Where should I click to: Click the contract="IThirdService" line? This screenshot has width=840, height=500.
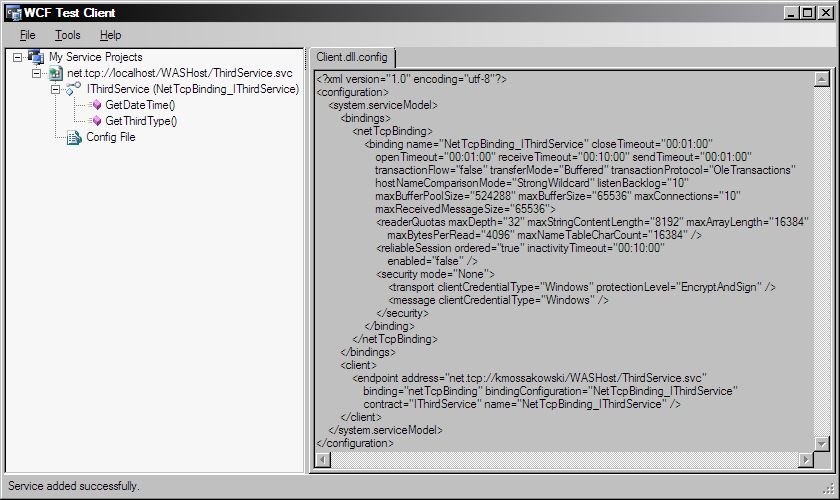click(522, 405)
